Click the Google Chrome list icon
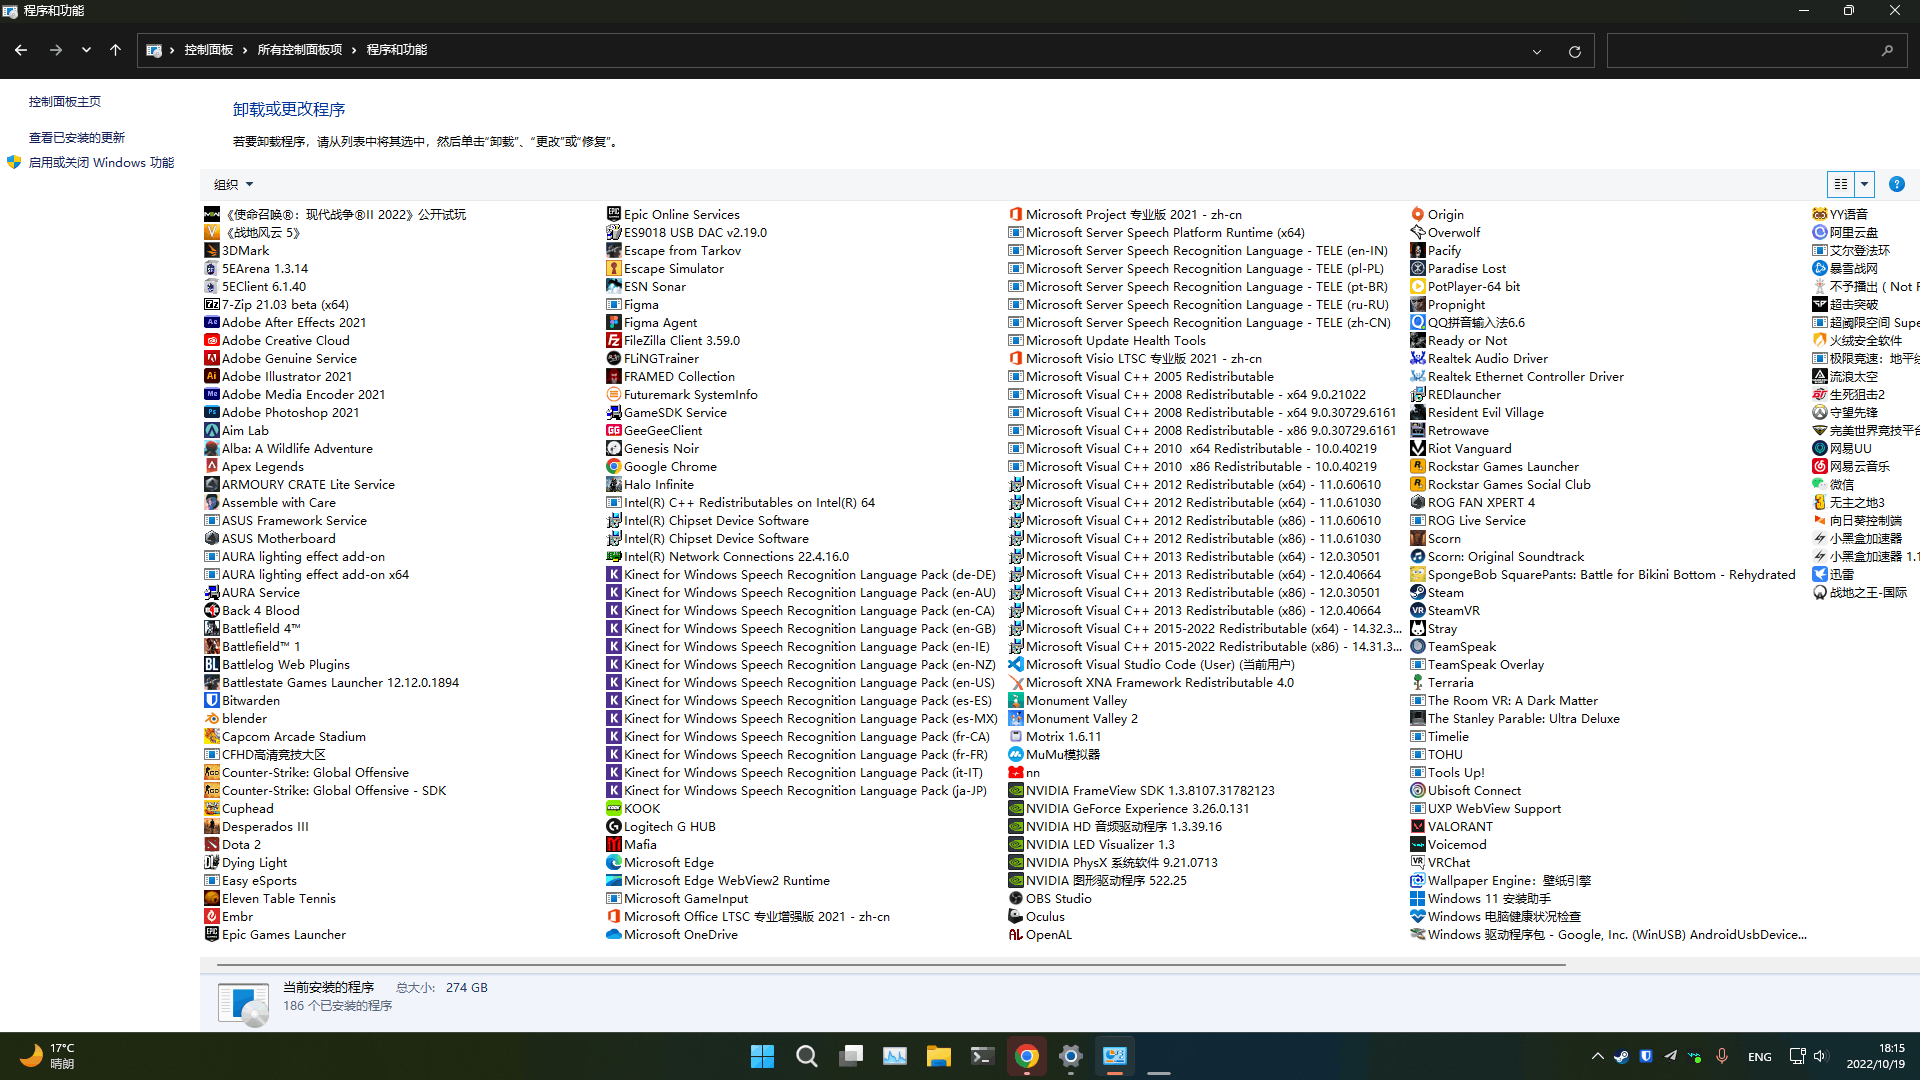Image resolution: width=1920 pixels, height=1080 pixels. [613, 467]
